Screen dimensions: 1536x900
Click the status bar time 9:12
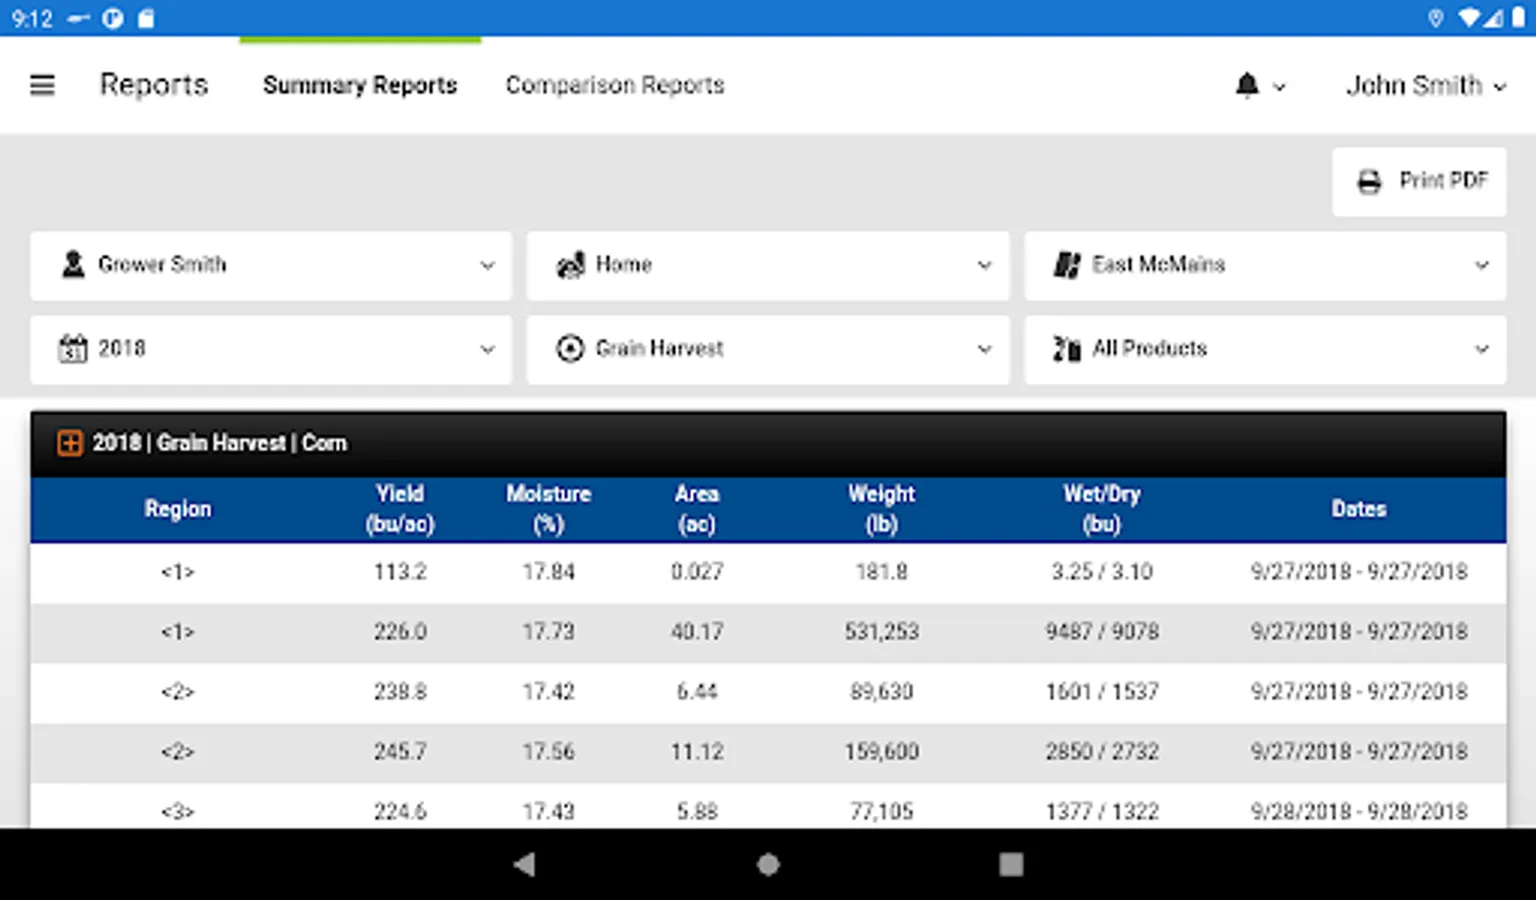tap(32, 18)
